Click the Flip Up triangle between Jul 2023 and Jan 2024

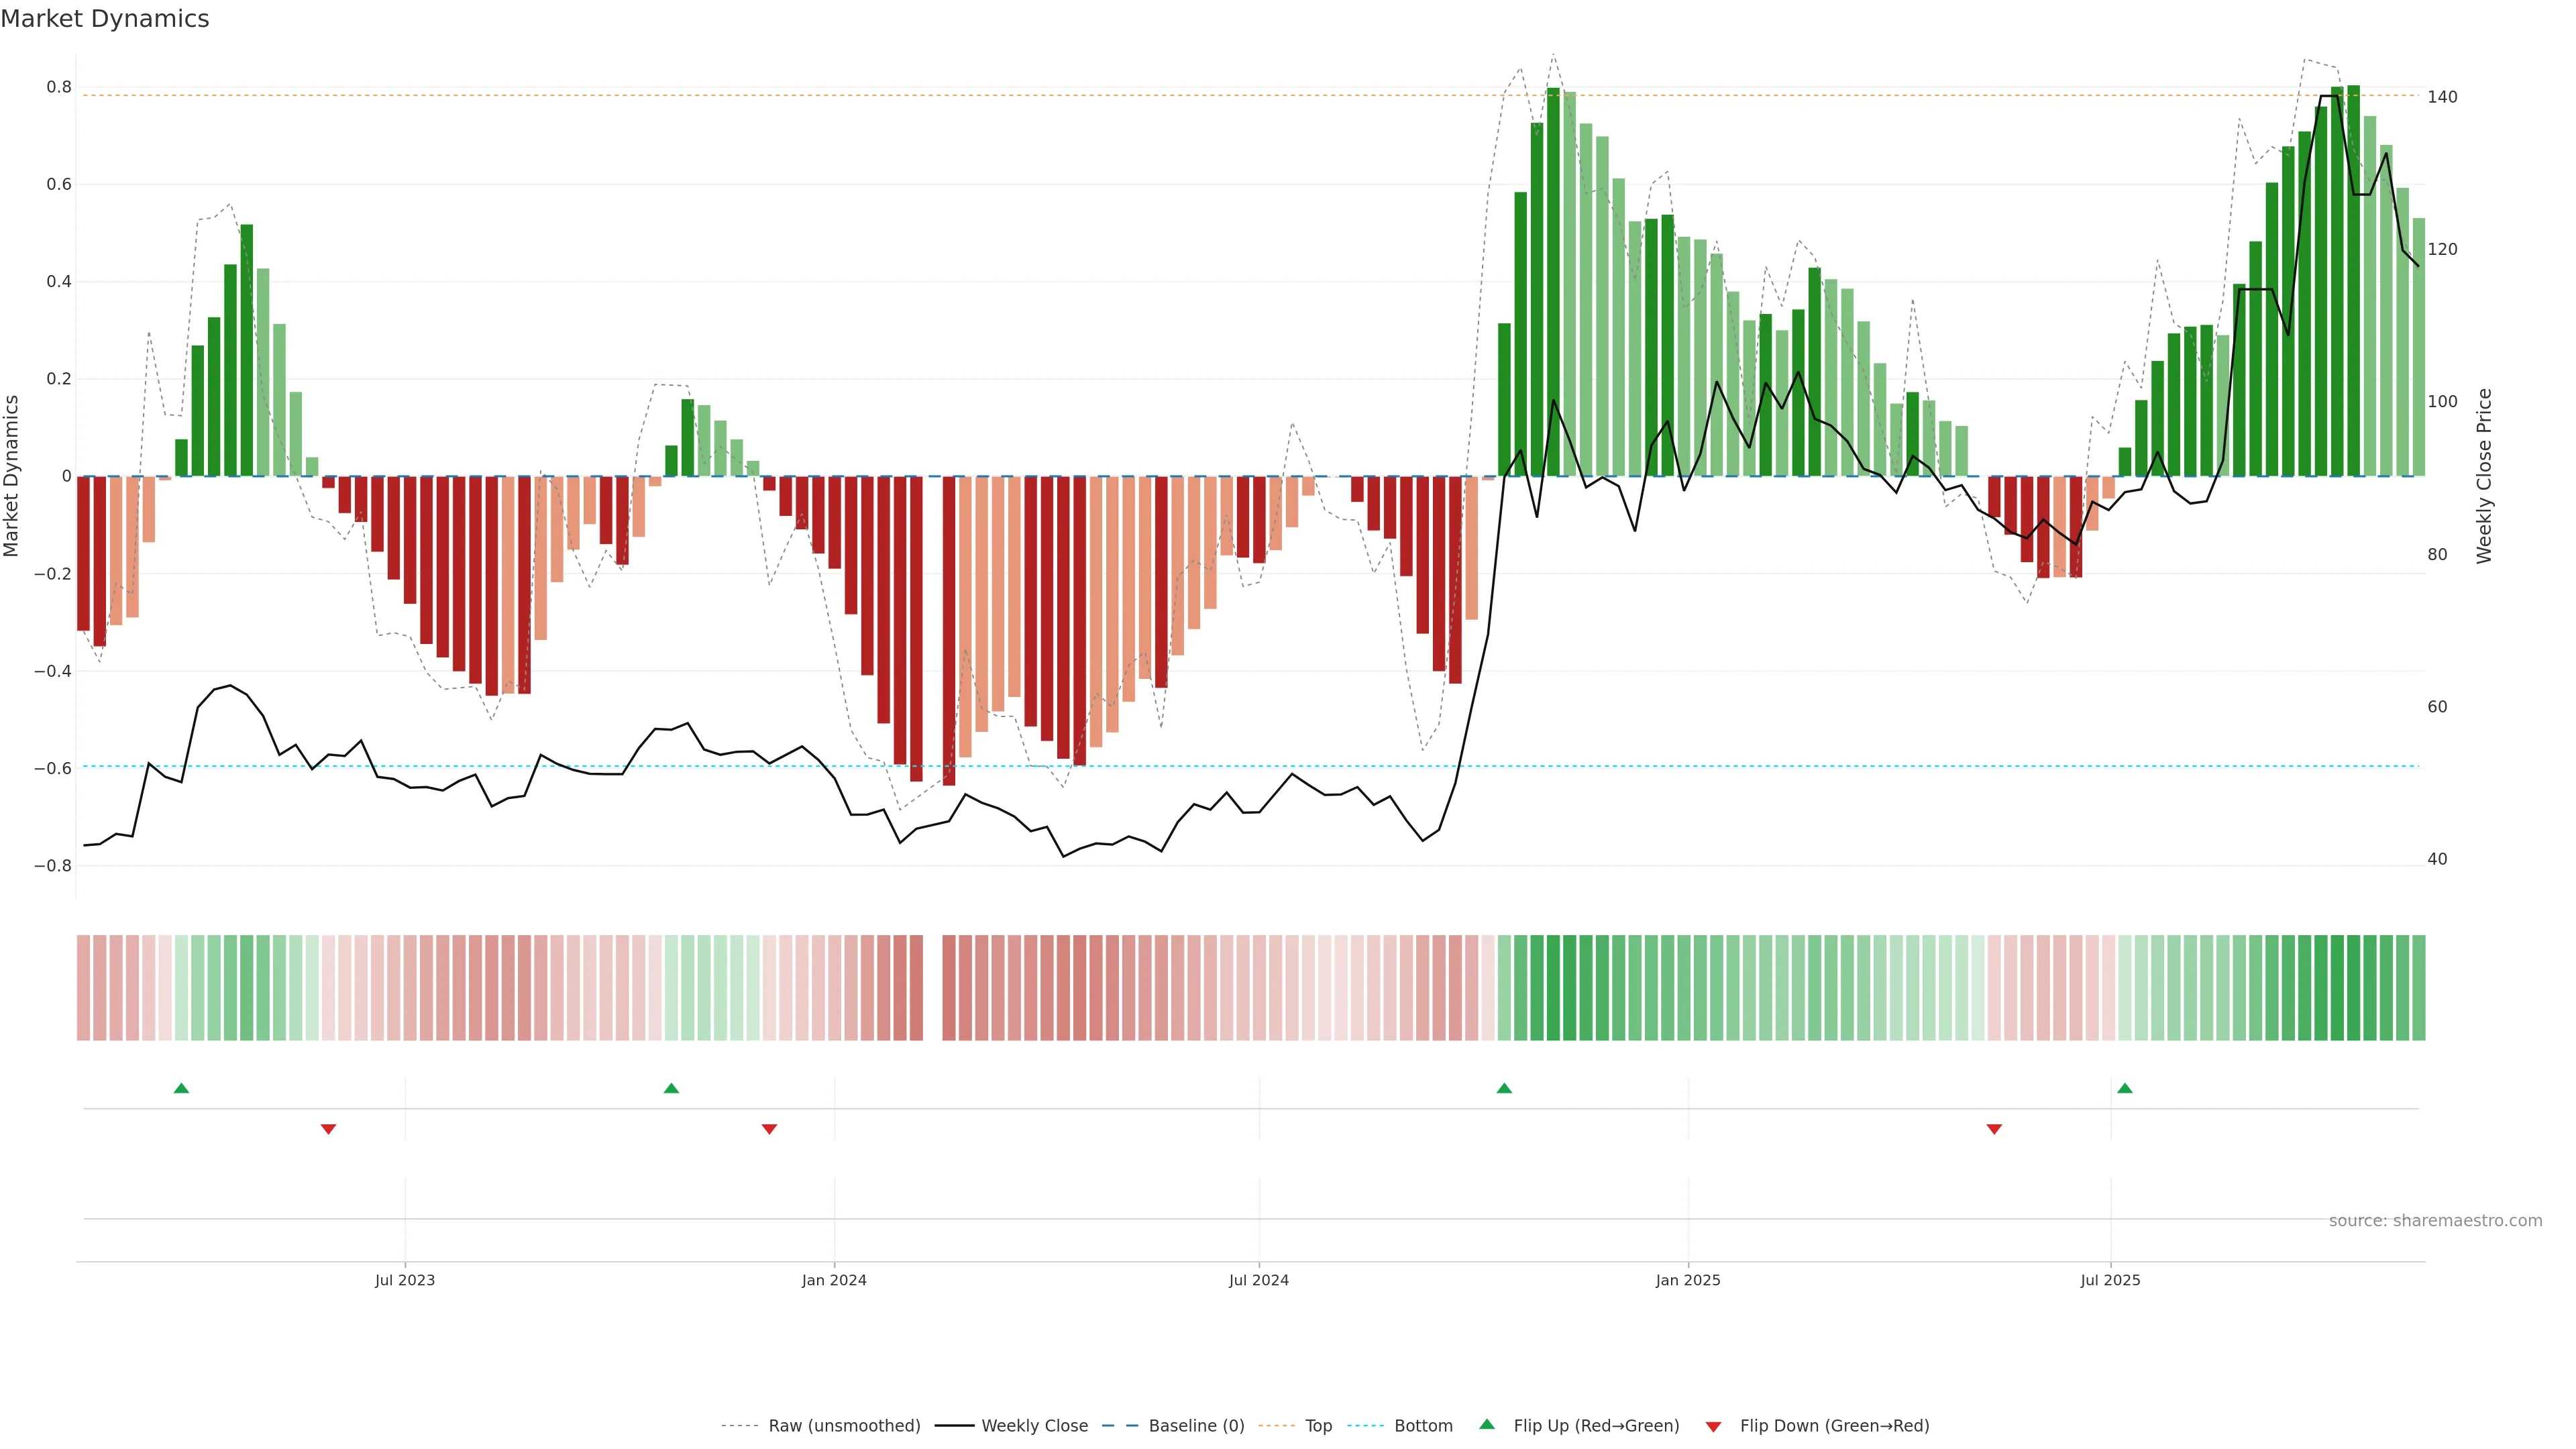pos(671,1088)
